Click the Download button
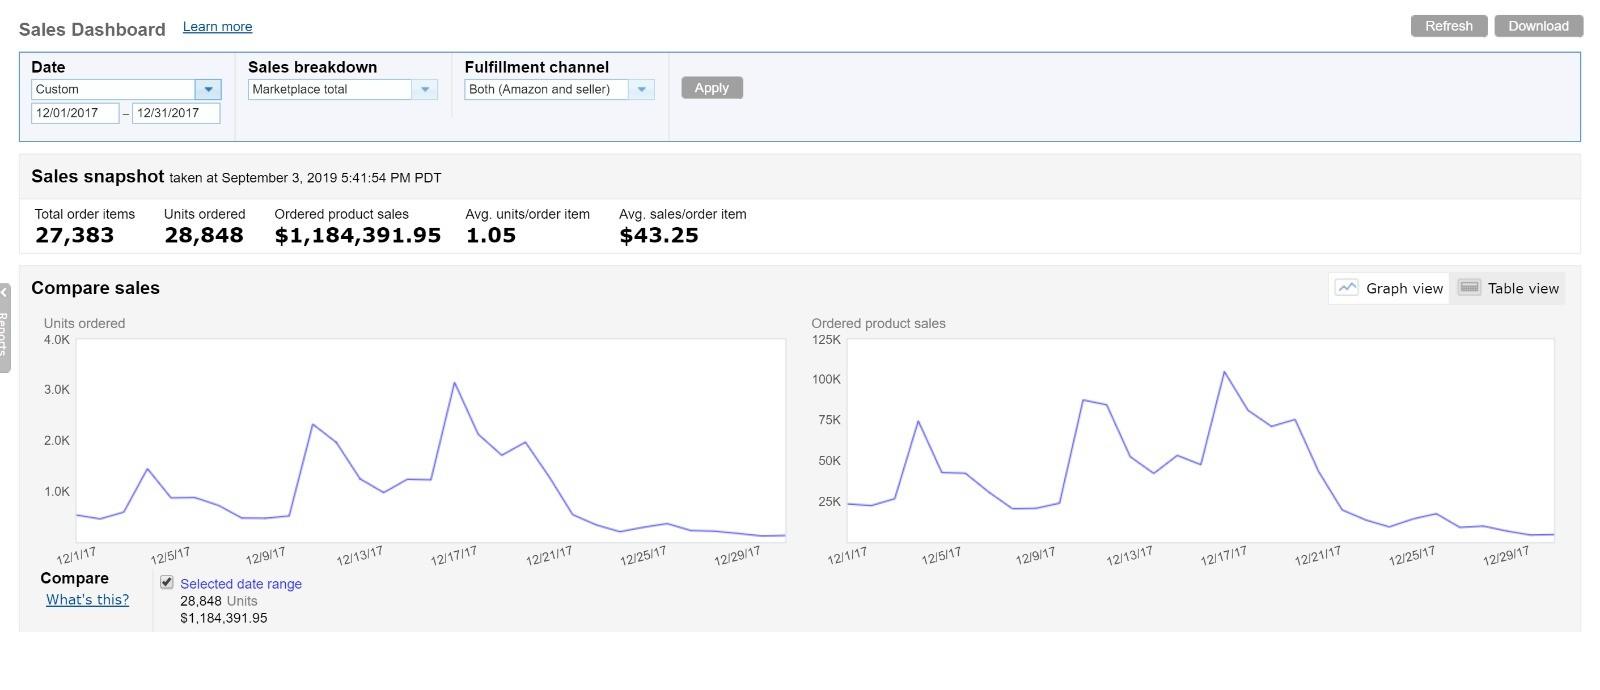Image resolution: width=1600 pixels, height=690 pixels. pyautogui.click(x=1538, y=26)
